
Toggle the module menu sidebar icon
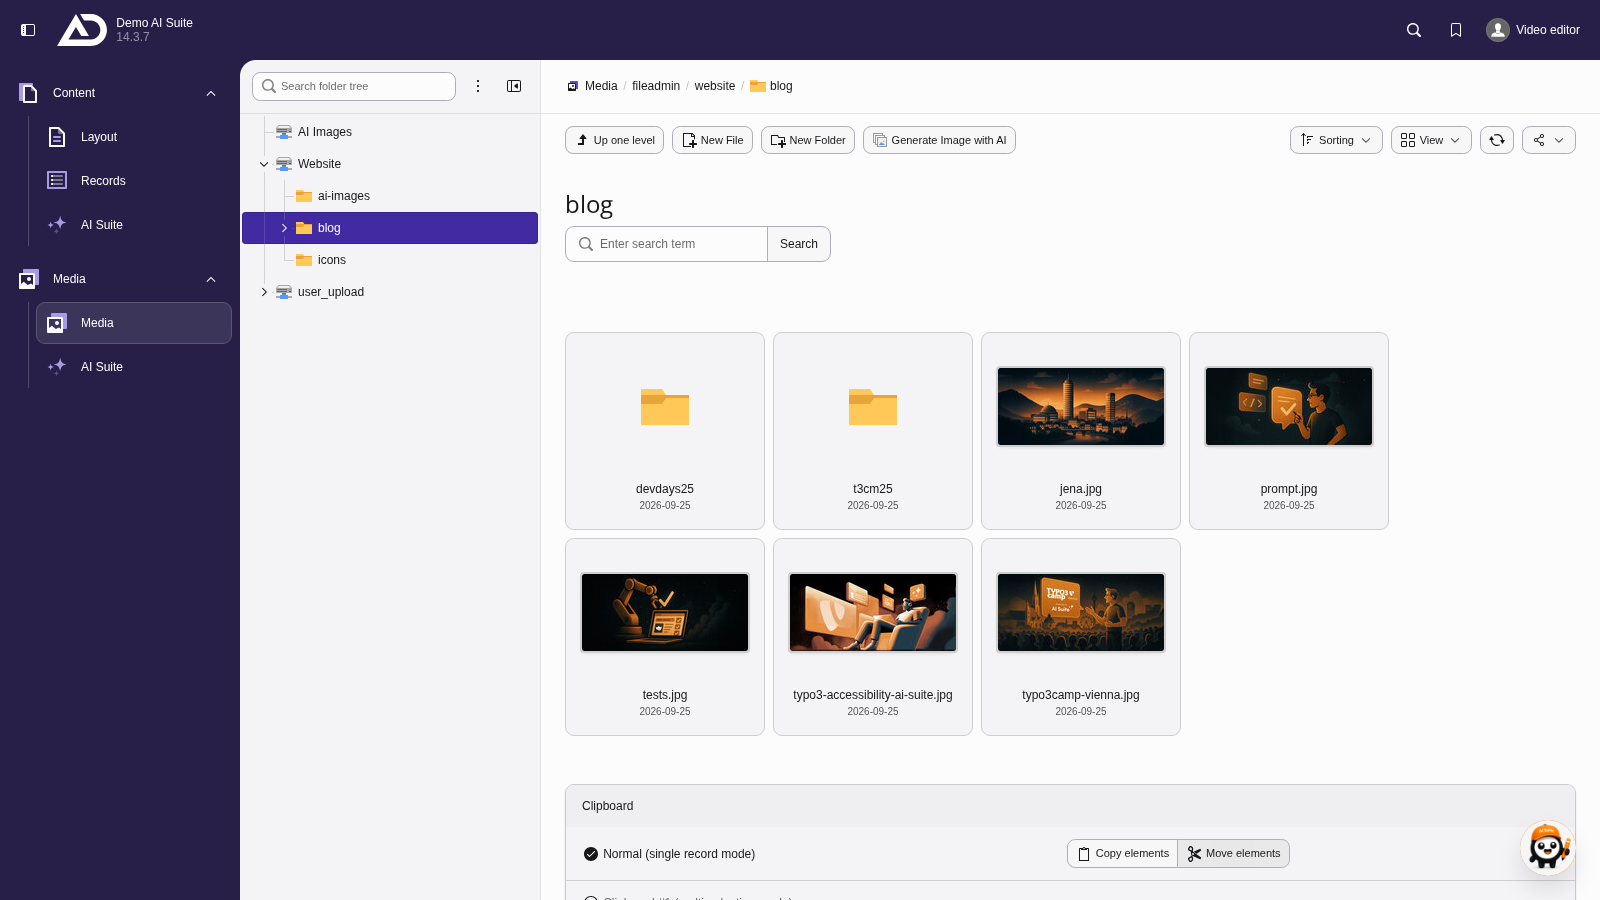coord(28,30)
